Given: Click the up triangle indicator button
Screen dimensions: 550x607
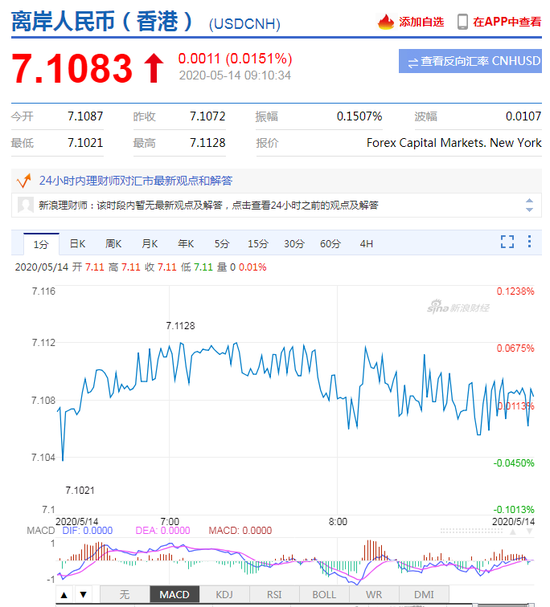Looking at the screenshot, I should point(64,595).
